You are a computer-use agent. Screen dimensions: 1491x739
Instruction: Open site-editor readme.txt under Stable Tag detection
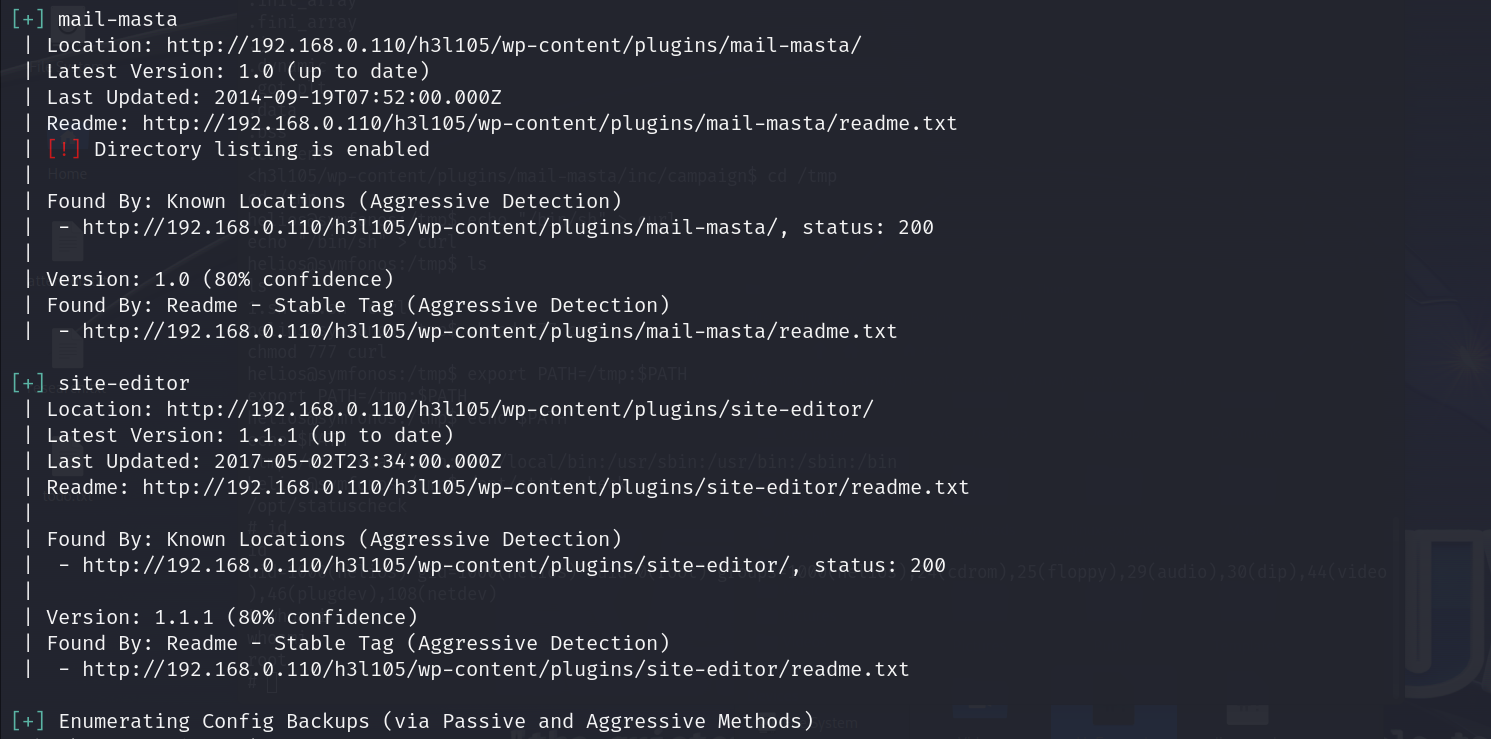point(496,669)
